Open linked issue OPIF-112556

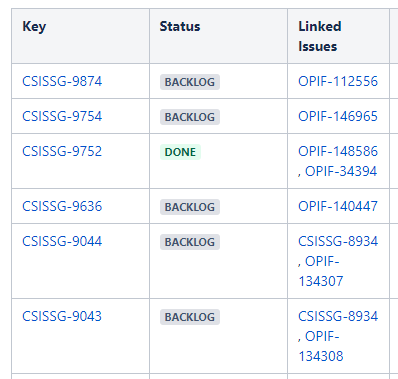click(x=338, y=81)
